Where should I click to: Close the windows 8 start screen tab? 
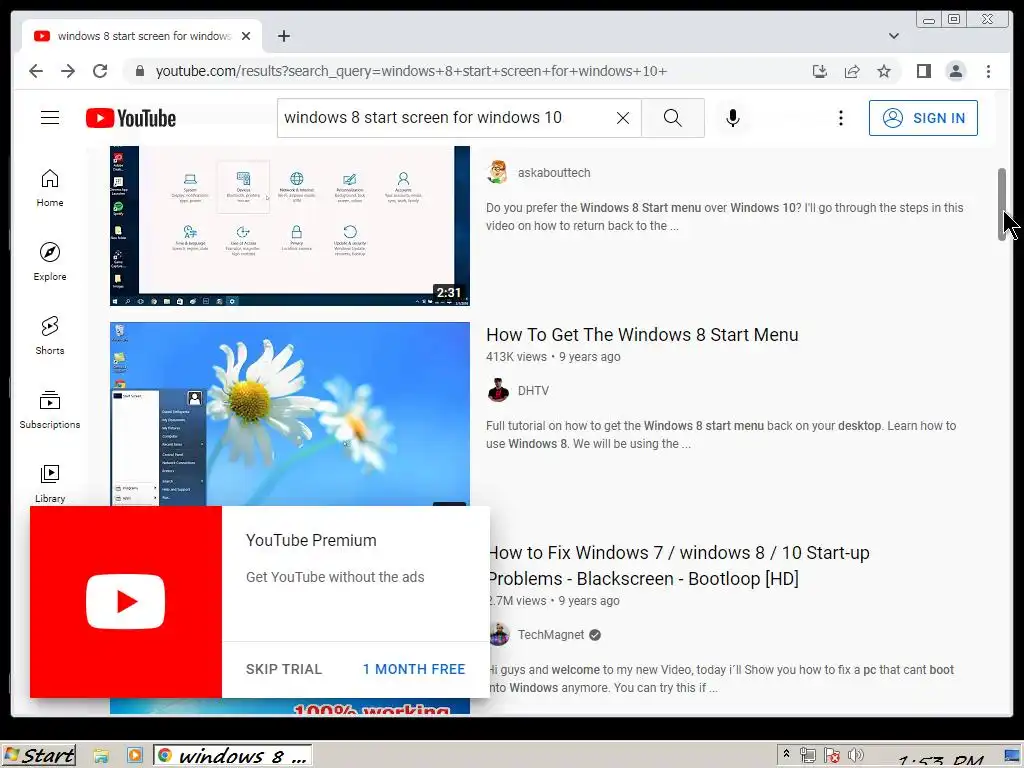[246, 36]
